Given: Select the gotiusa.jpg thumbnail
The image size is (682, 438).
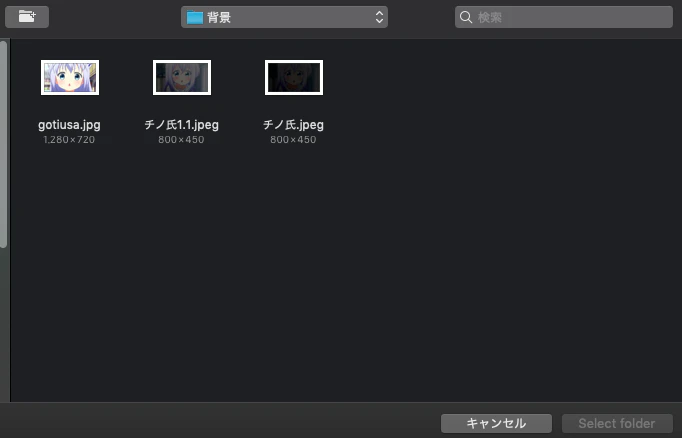Looking at the screenshot, I should (70, 77).
